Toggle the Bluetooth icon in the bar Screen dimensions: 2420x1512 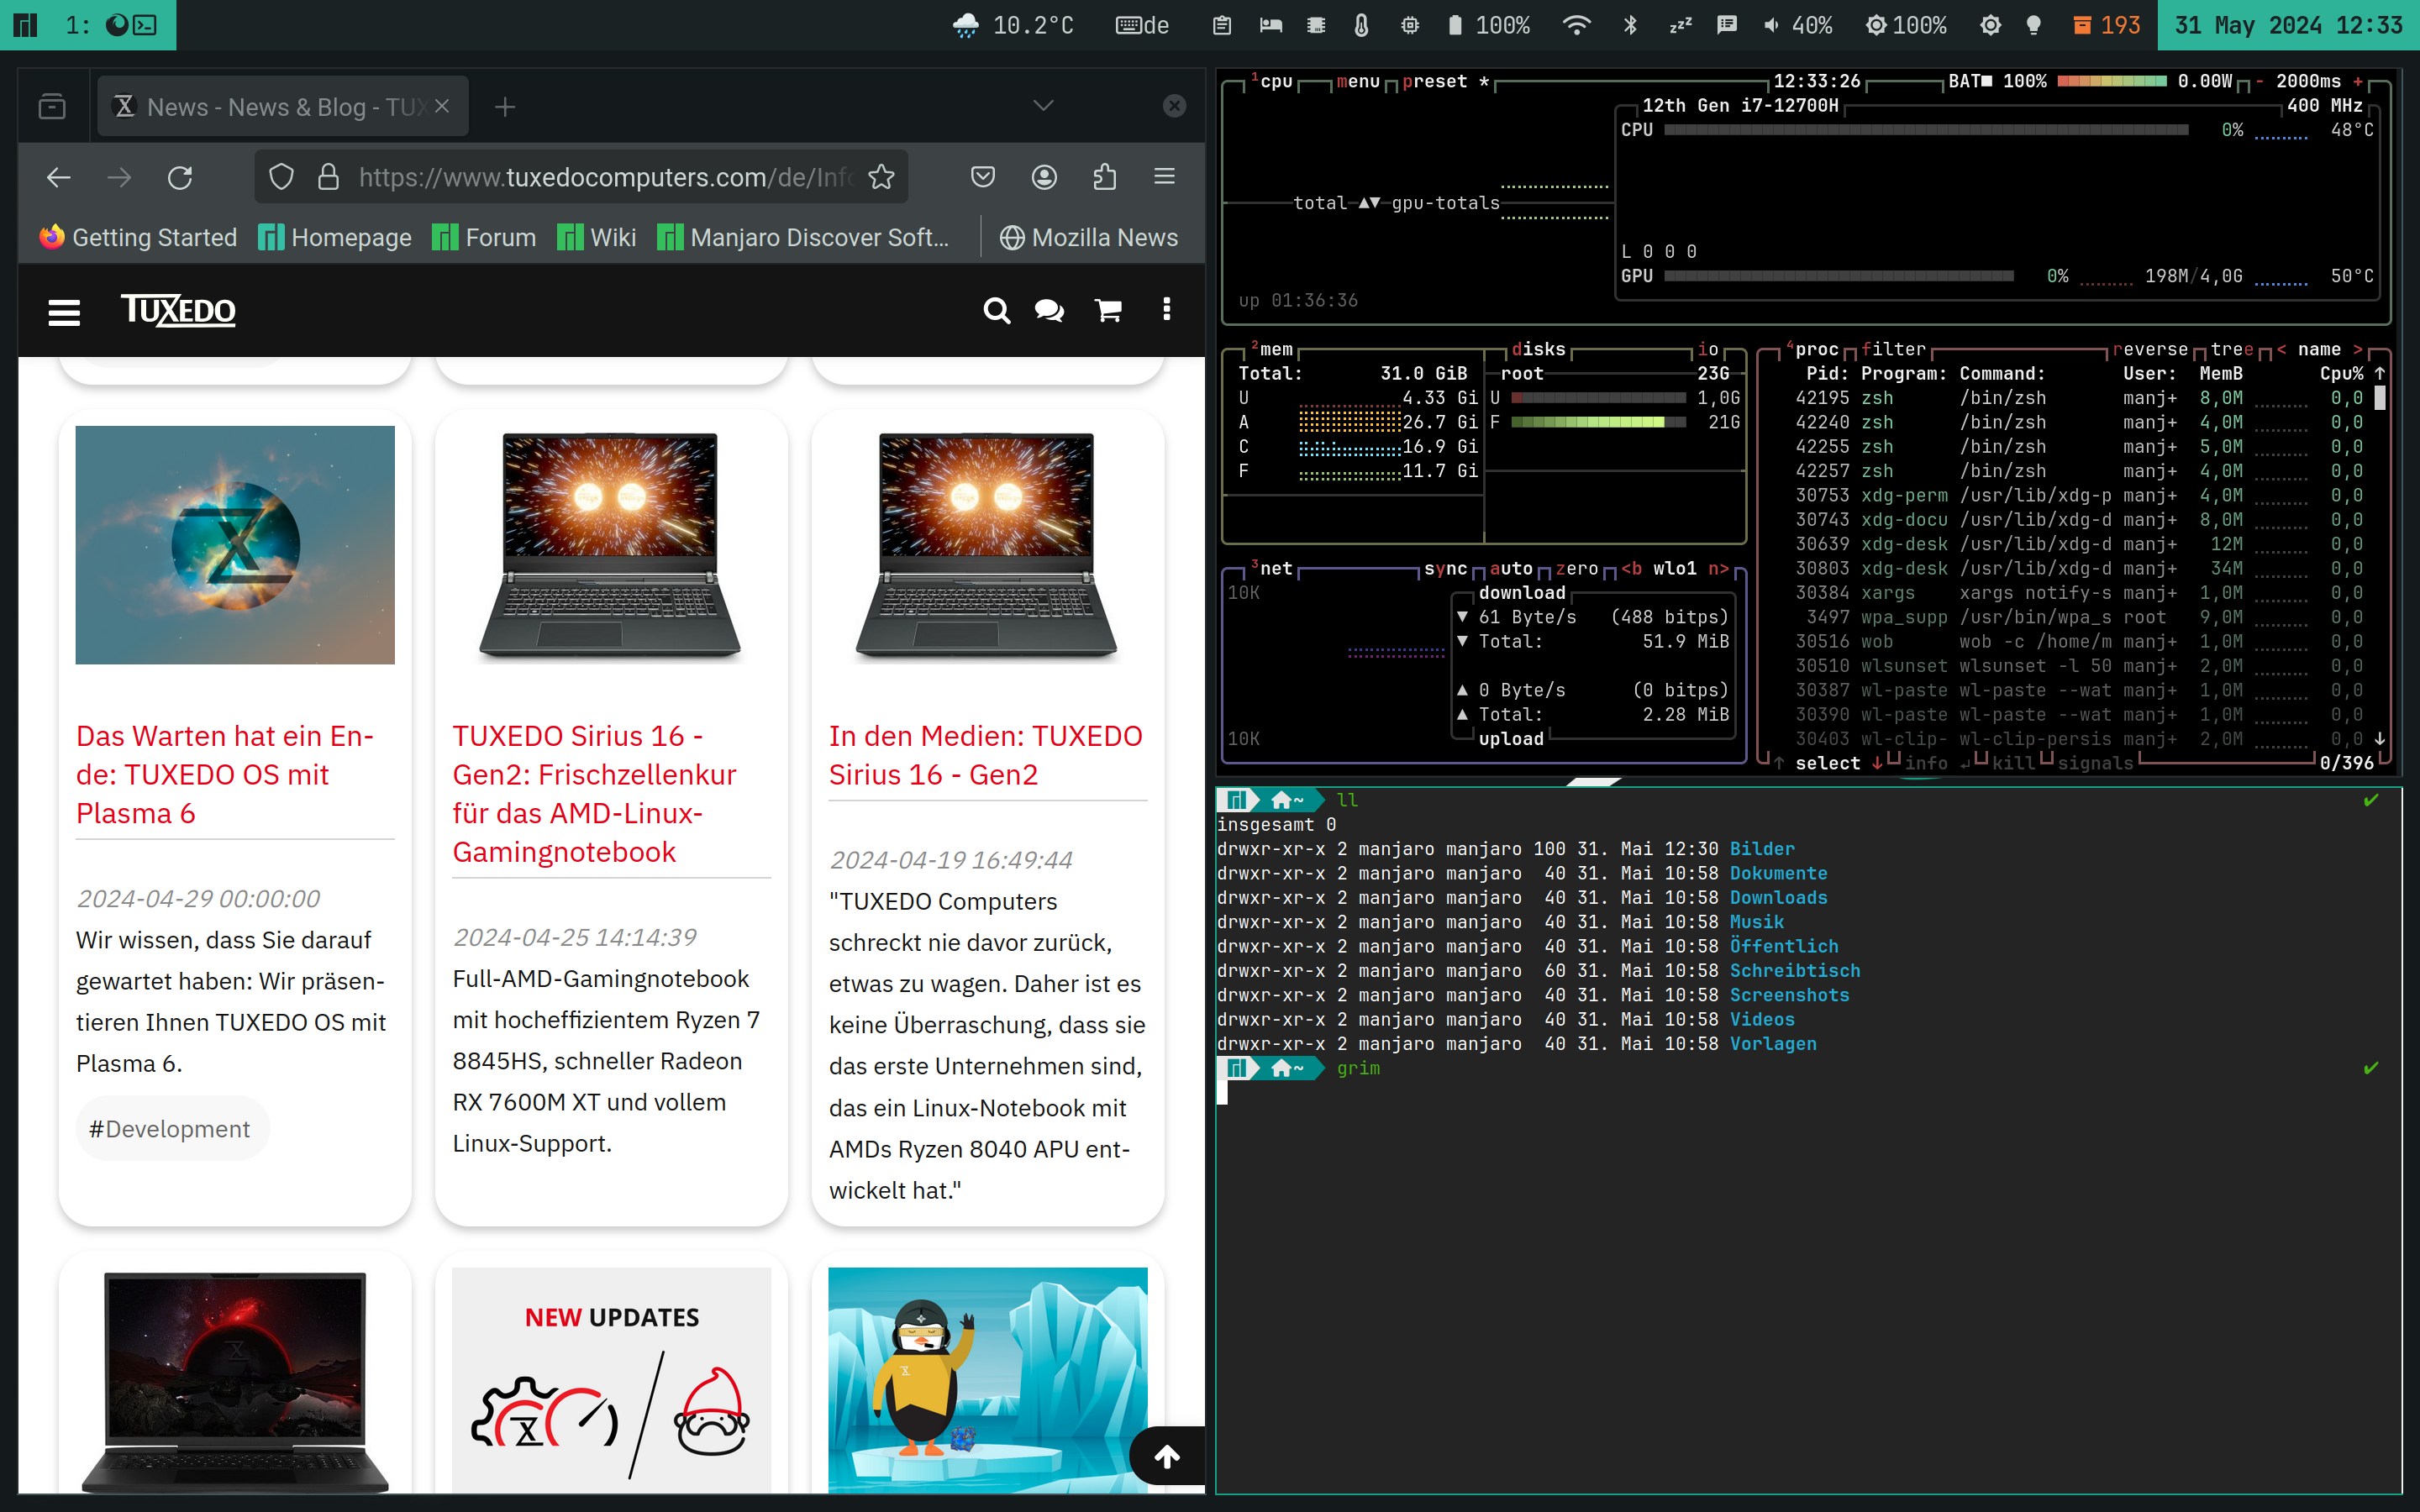[x=1630, y=25]
